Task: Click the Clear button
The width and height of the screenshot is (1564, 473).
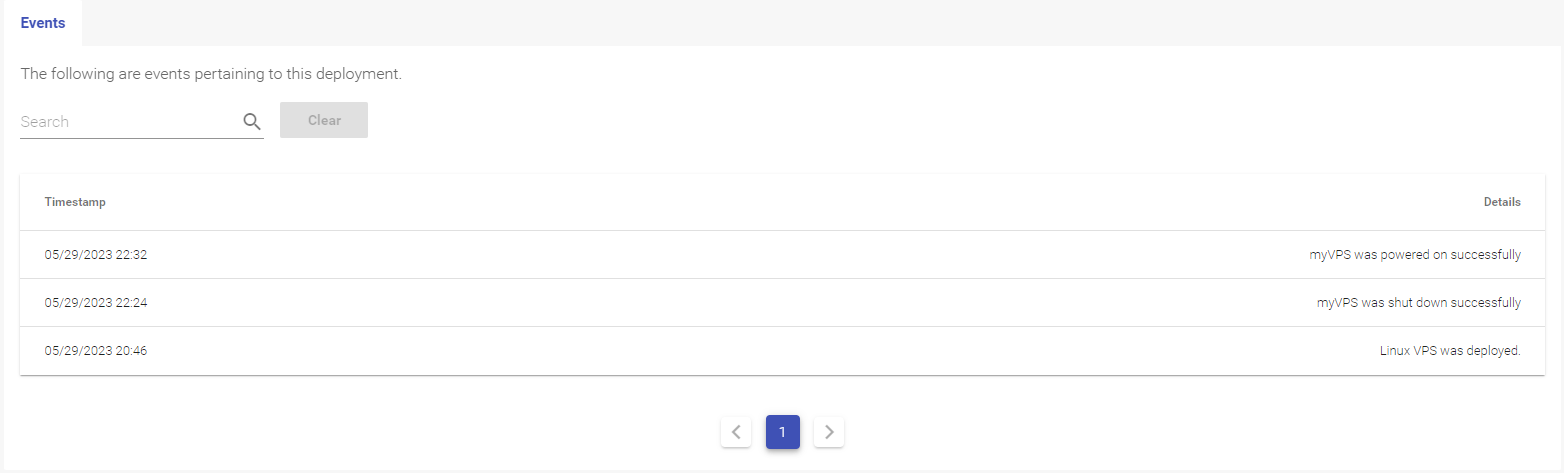Action: coord(324,120)
